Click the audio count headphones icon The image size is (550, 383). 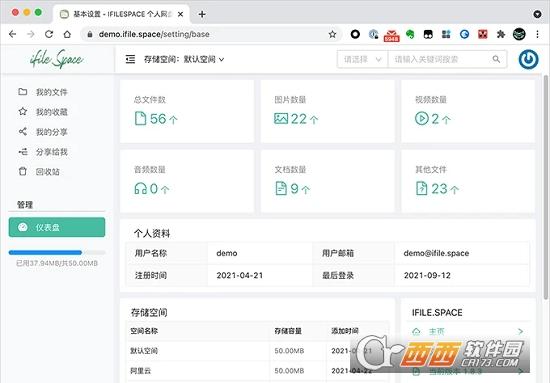click(x=141, y=189)
